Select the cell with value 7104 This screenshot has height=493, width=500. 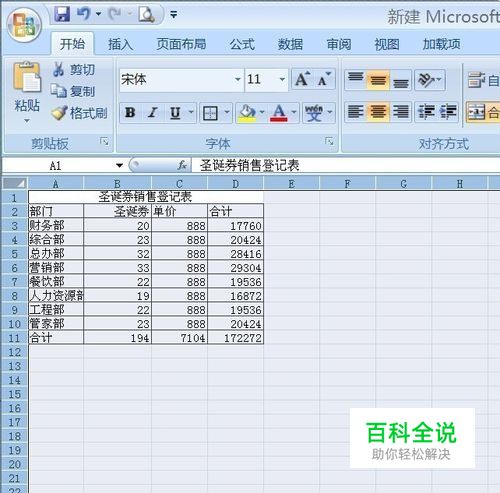point(179,338)
